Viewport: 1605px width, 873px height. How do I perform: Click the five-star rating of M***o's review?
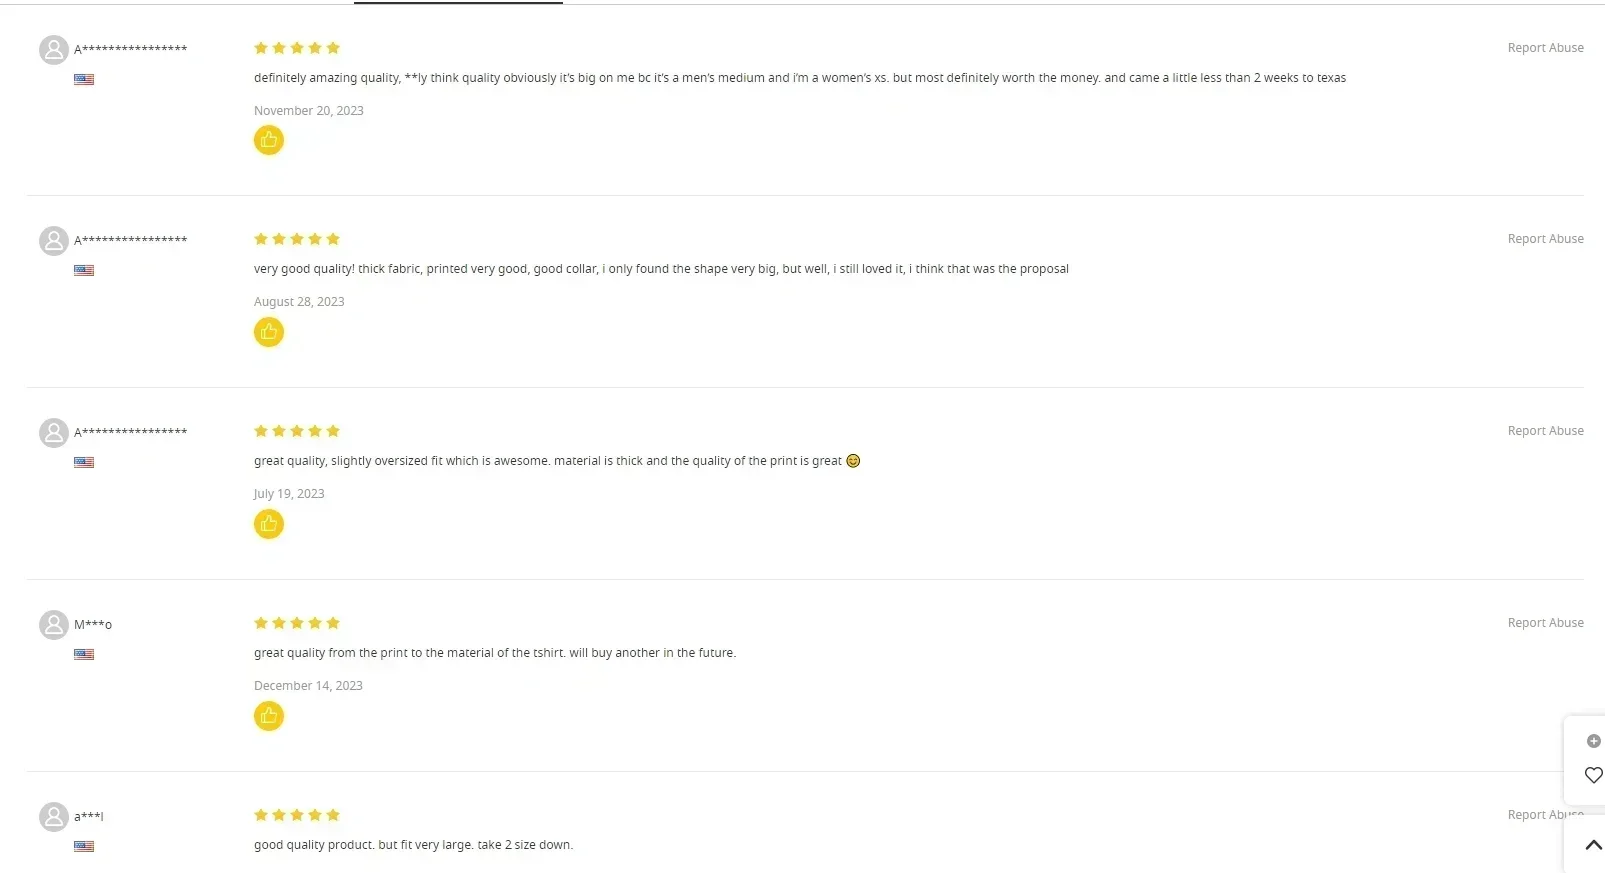point(297,623)
